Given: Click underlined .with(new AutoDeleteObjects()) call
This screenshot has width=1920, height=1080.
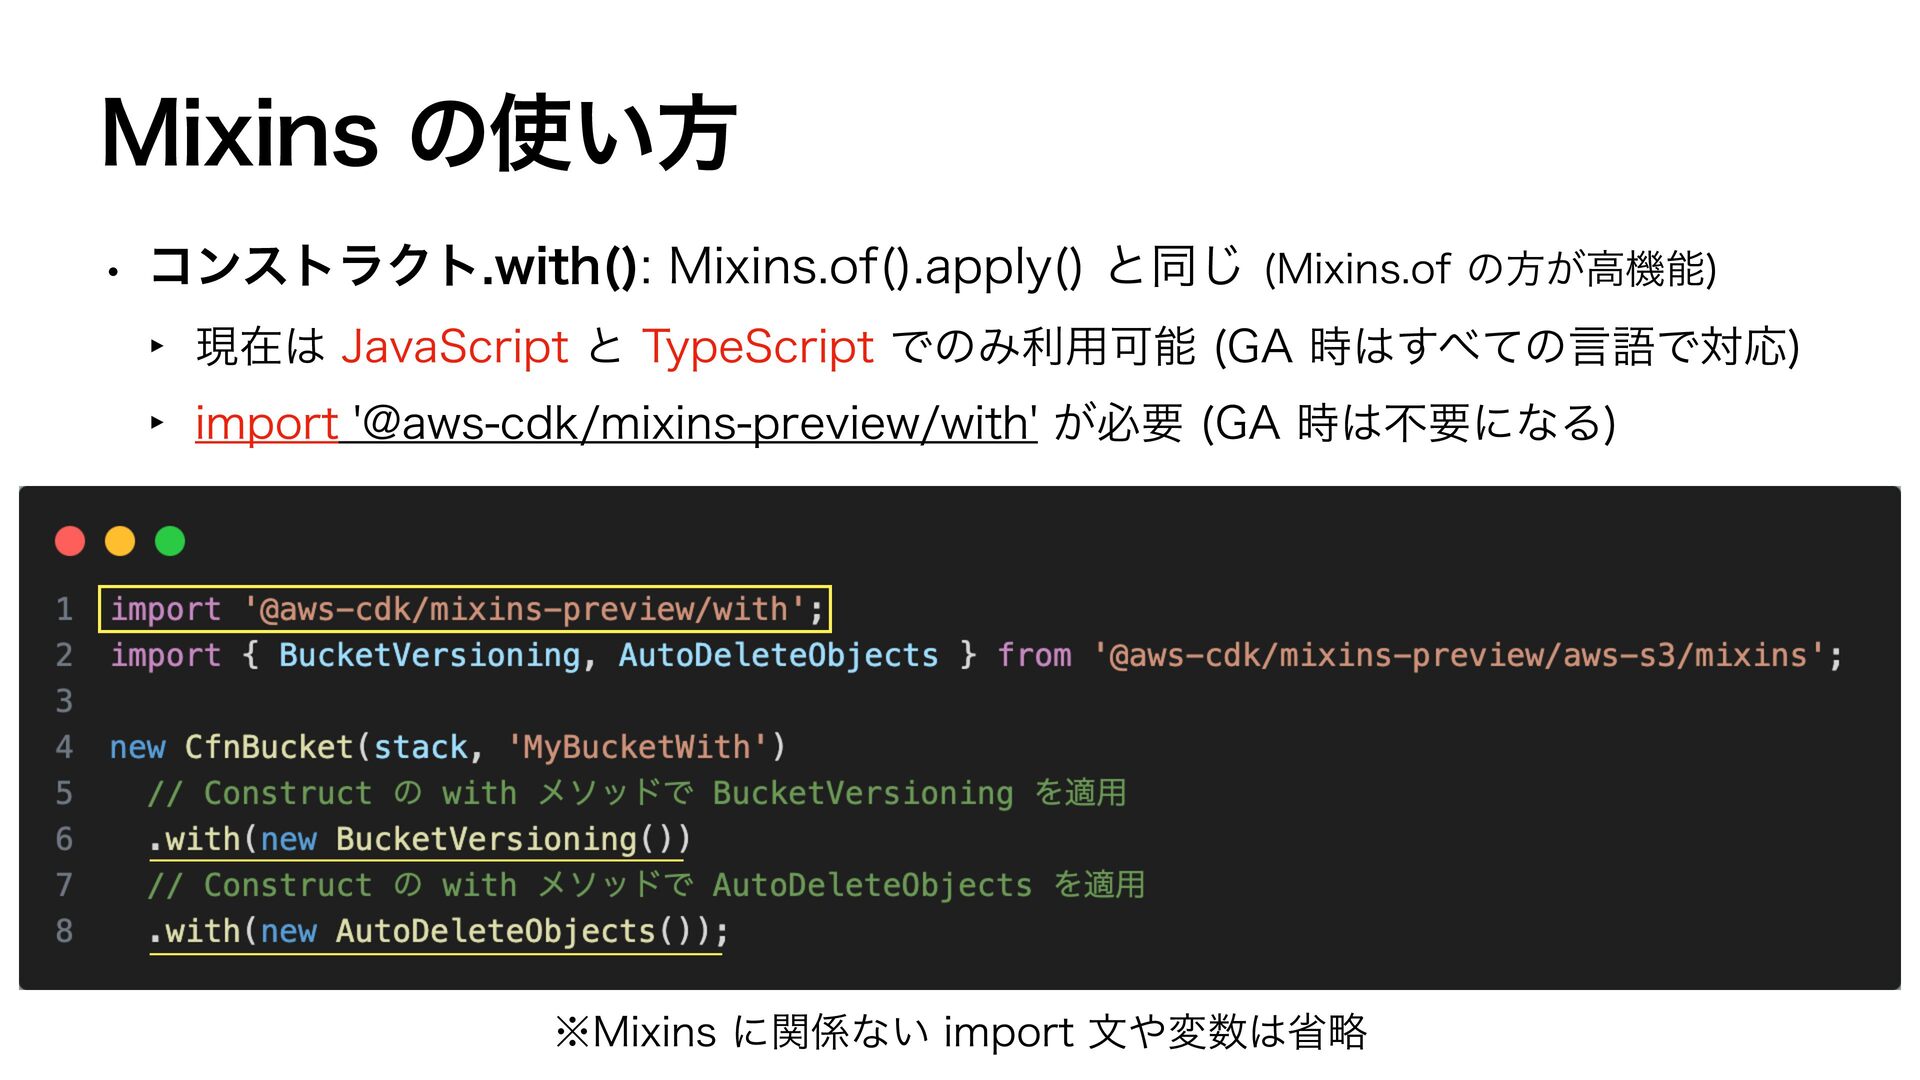Looking at the screenshot, I should click(437, 931).
